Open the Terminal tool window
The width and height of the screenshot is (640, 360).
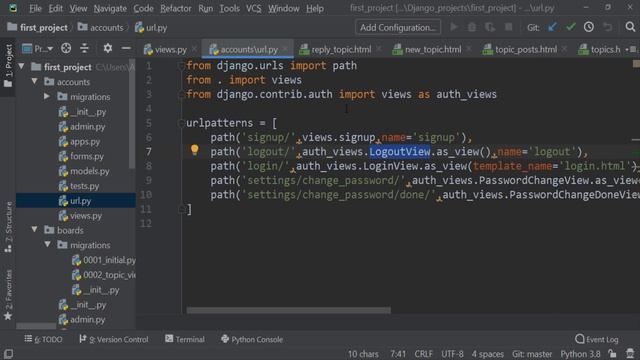184,339
